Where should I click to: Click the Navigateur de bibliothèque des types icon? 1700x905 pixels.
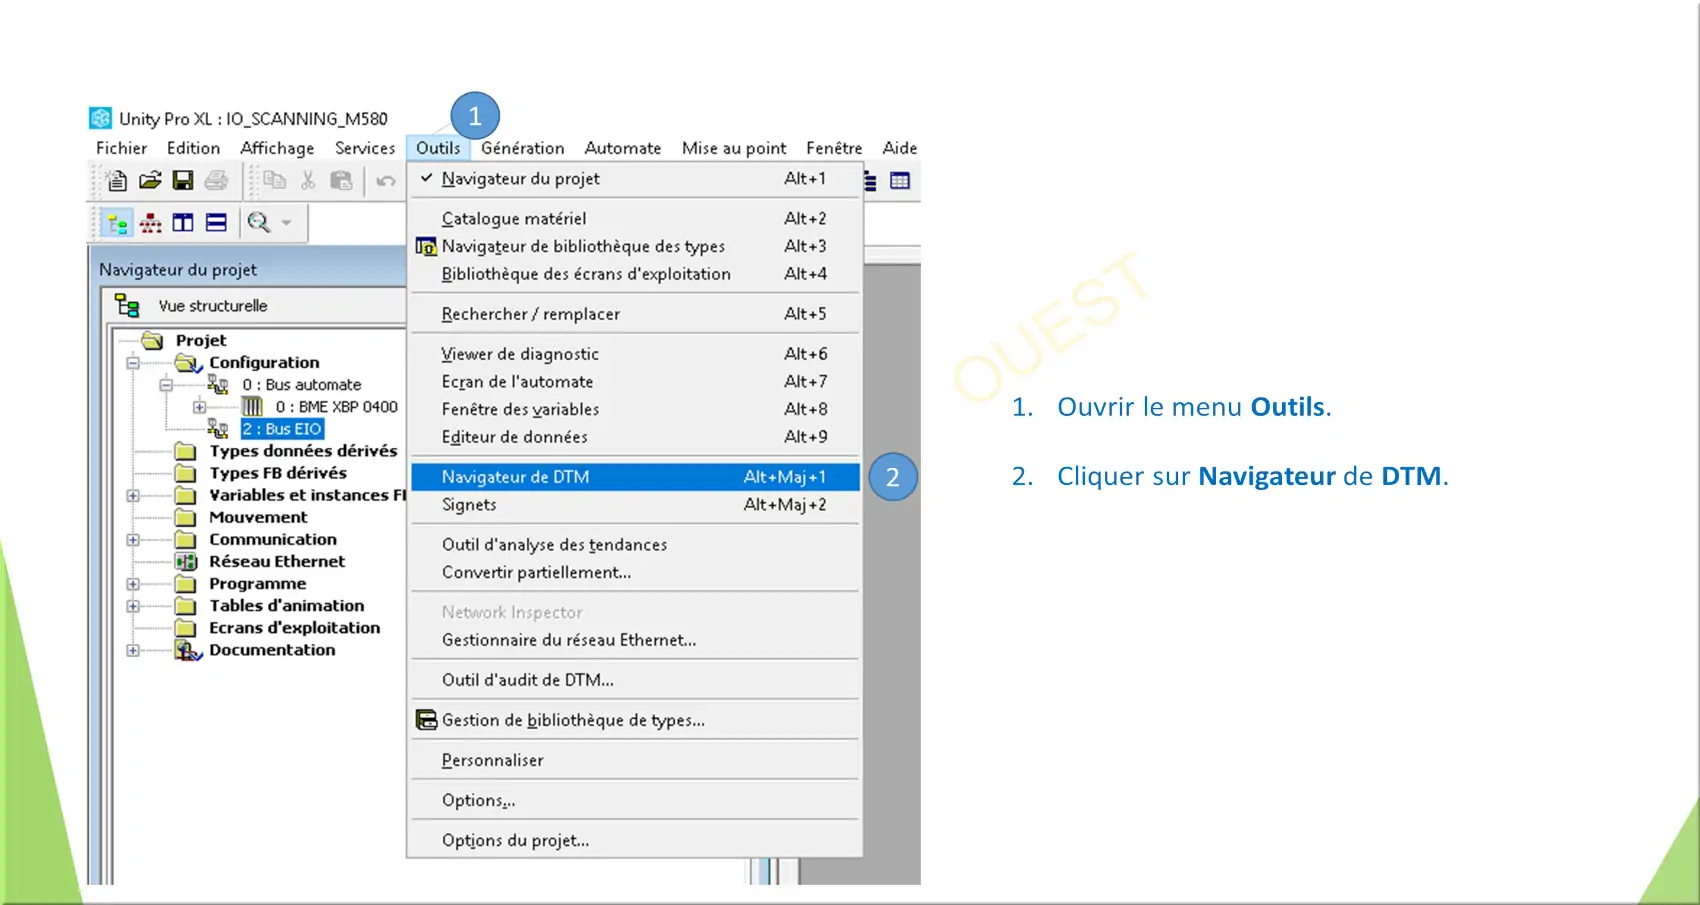pos(426,246)
